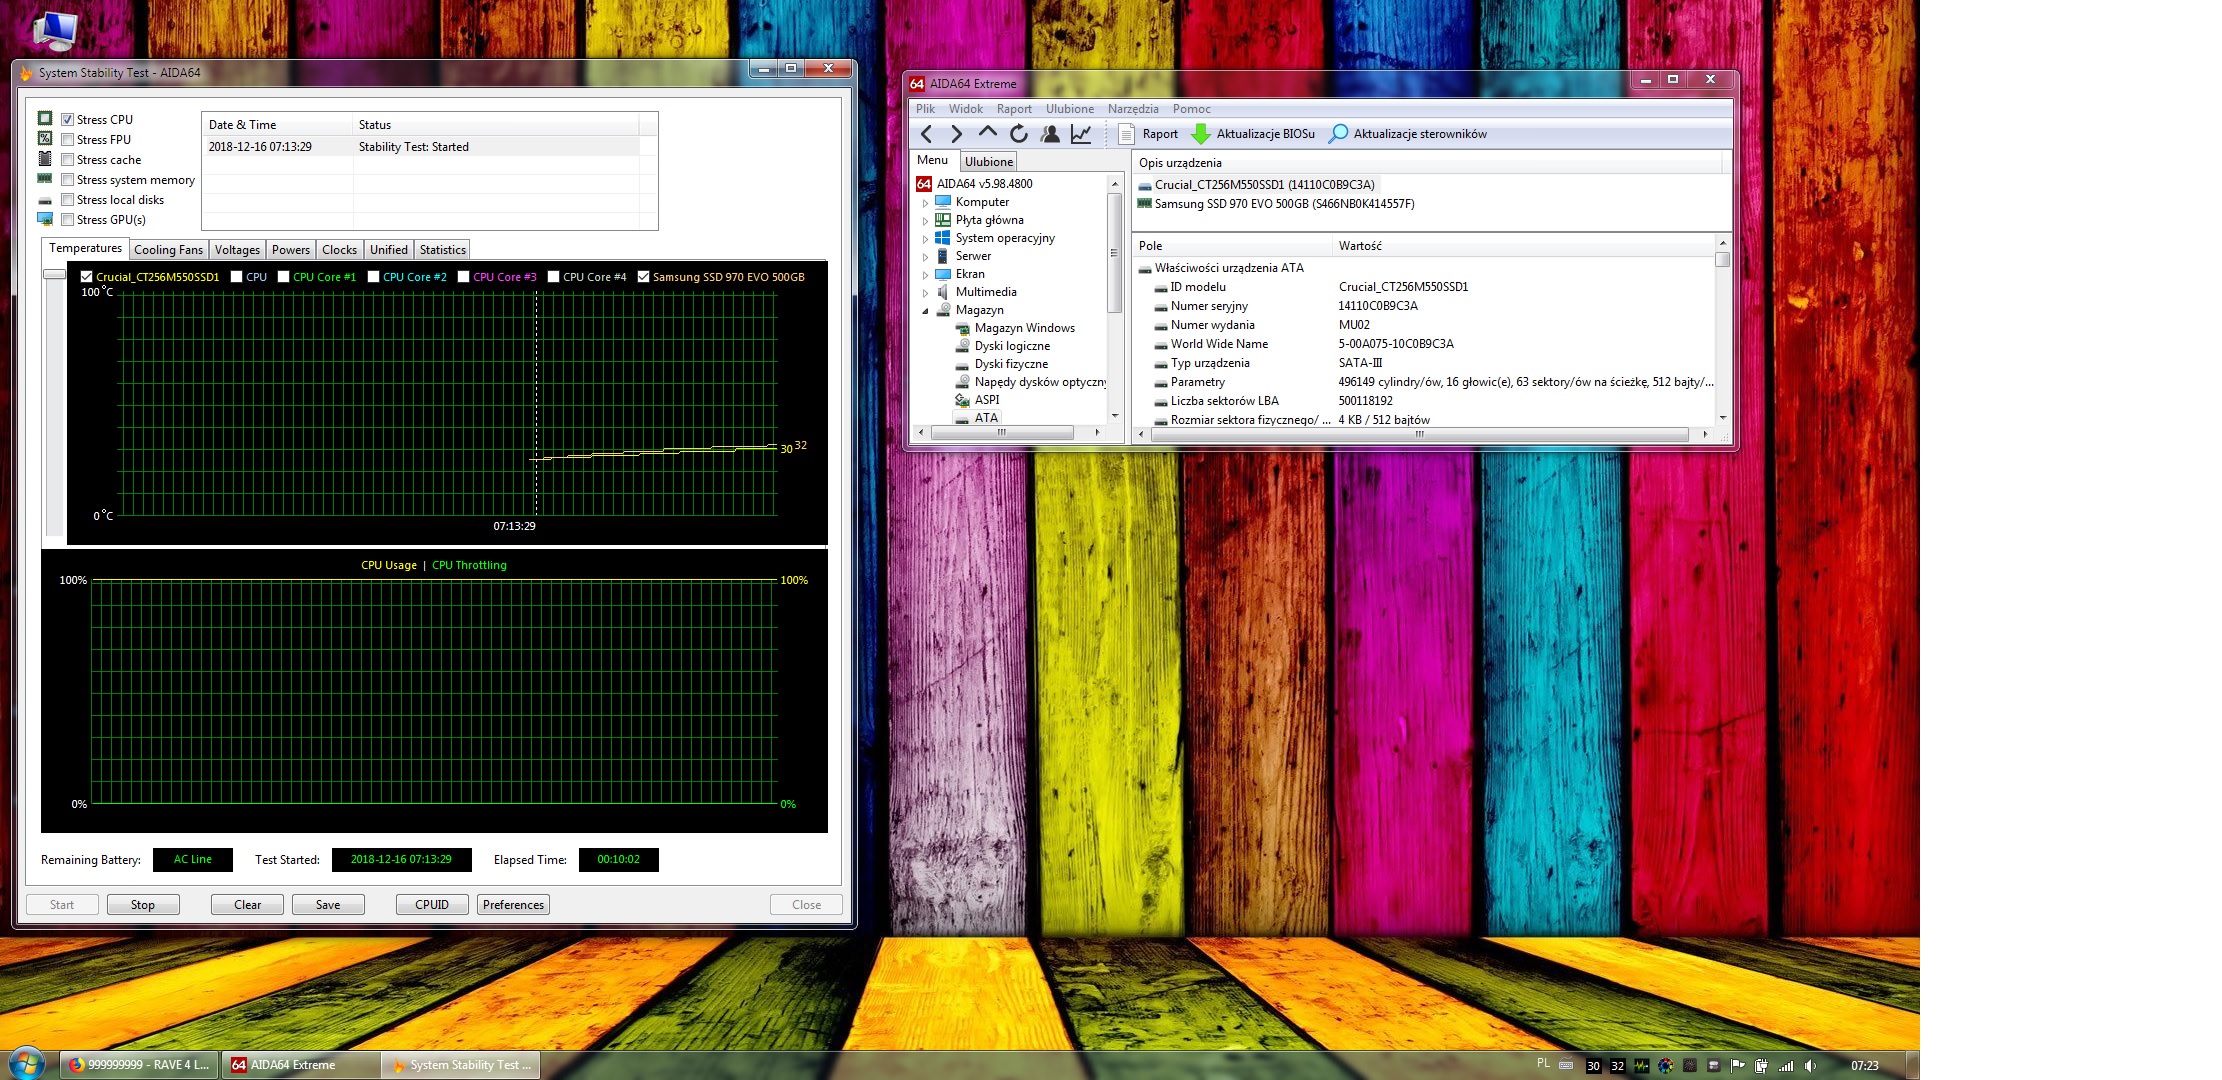Open the user icon in the AIDA64 toolbar

coord(1050,134)
